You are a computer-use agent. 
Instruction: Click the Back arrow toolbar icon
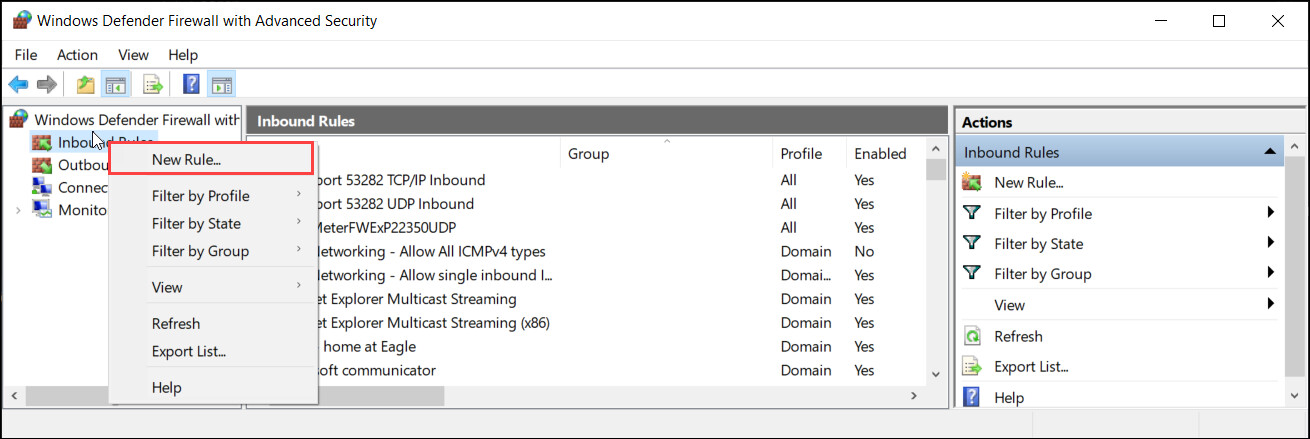tap(18, 85)
